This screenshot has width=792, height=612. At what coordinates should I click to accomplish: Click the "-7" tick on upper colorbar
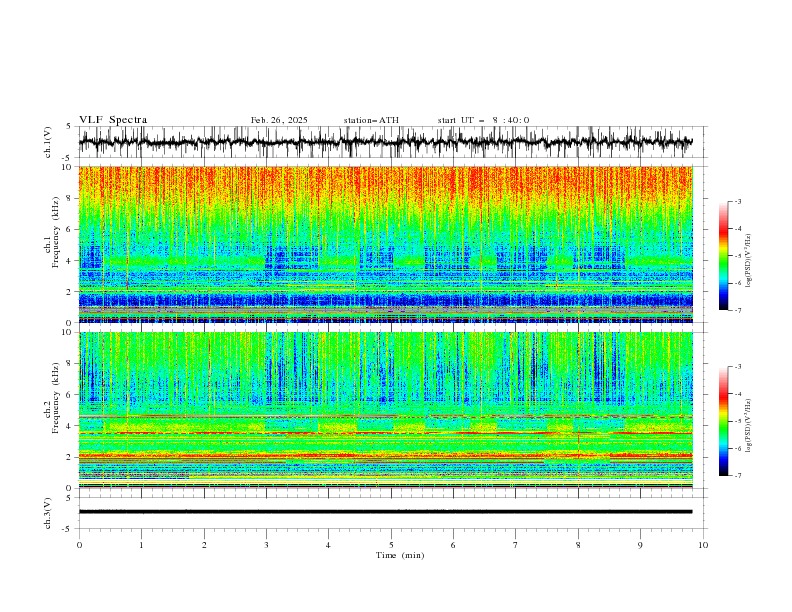pos(737,310)
